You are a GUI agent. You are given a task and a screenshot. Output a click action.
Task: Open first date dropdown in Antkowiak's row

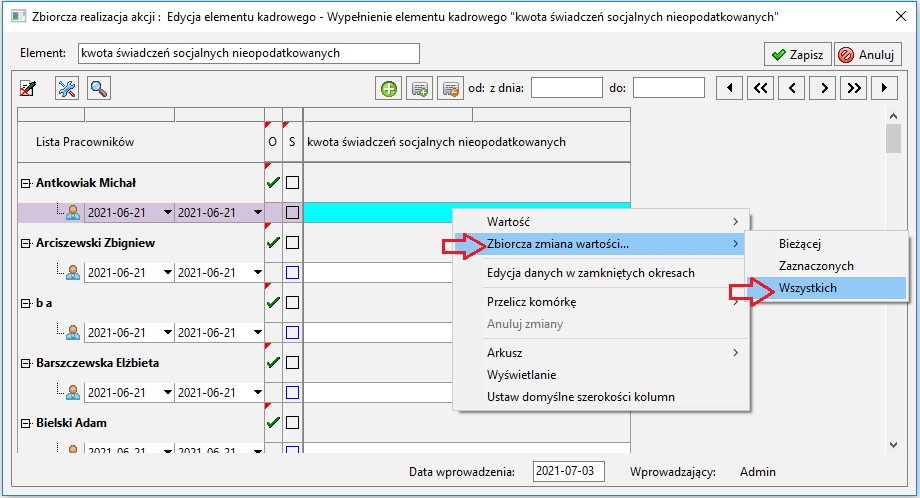click(x=168, y=212)
